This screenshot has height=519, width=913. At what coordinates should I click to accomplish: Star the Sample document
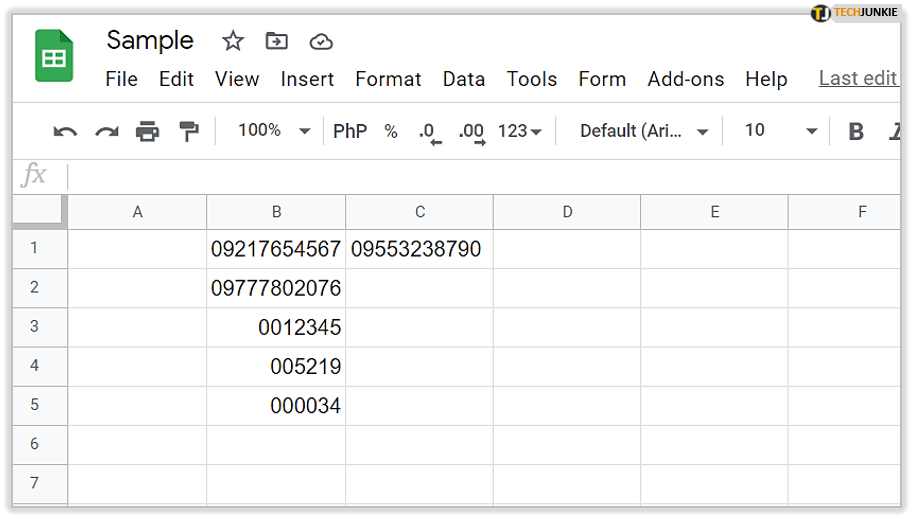(233, 41)
